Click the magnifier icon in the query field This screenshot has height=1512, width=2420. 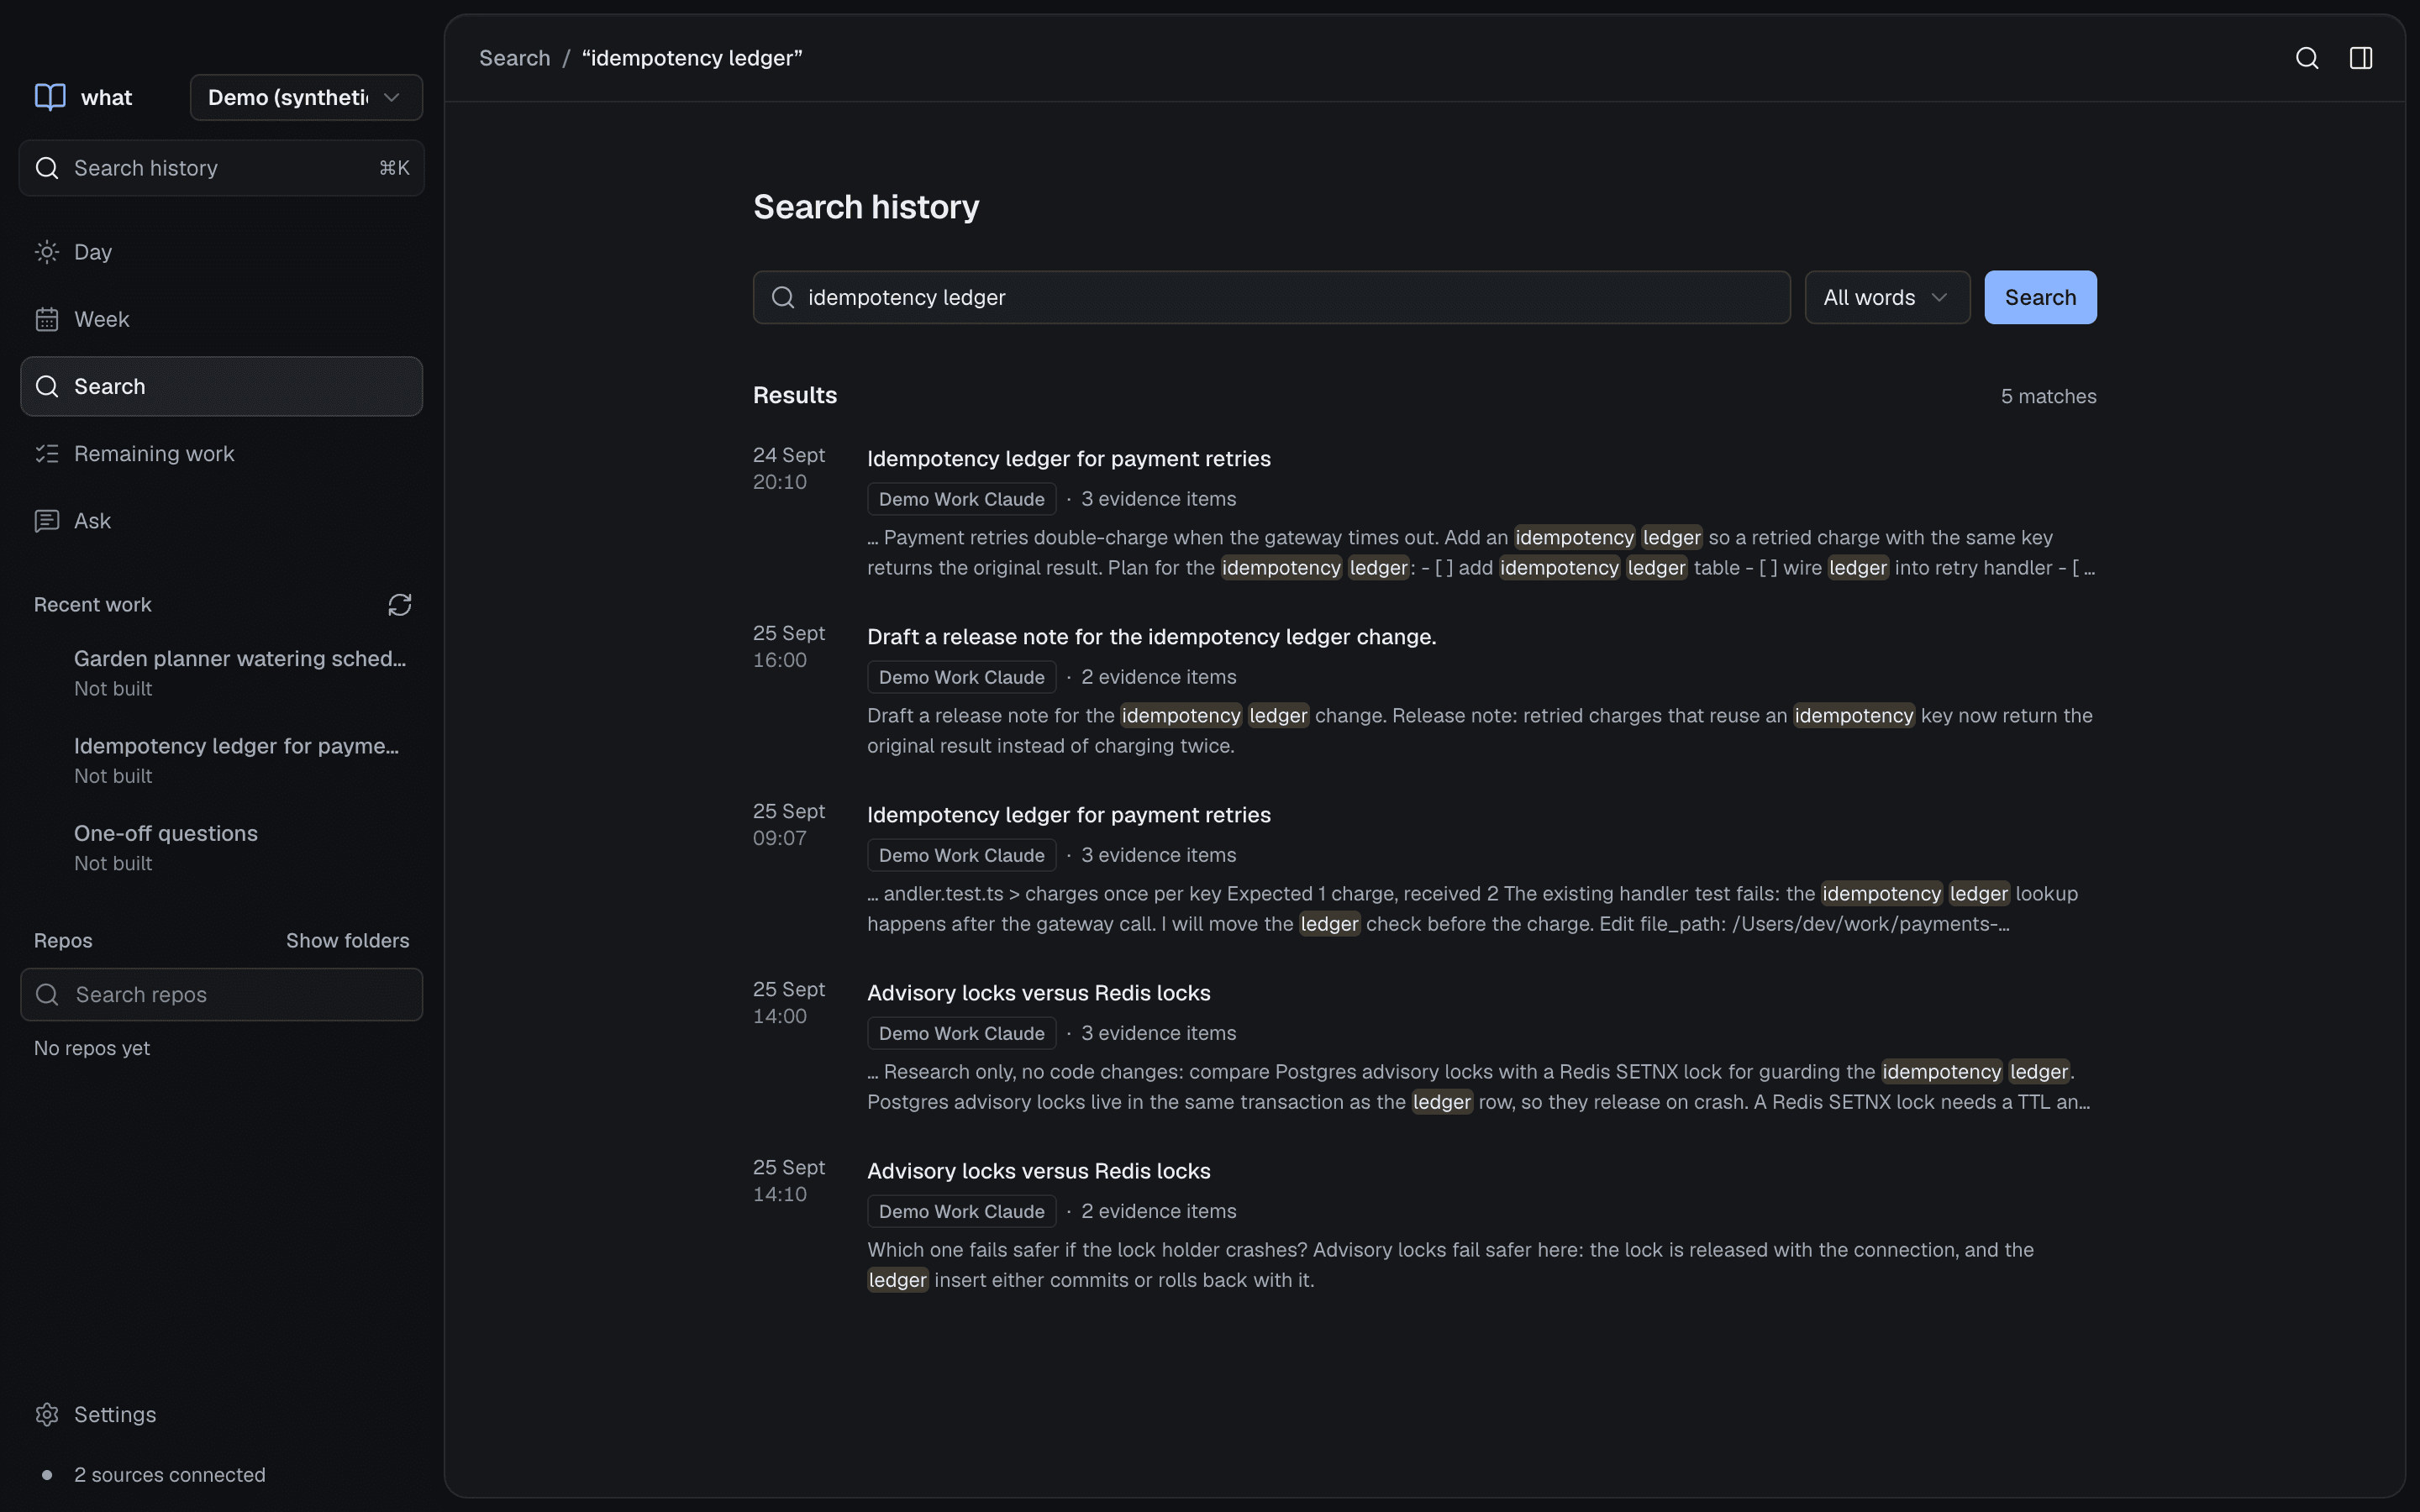tap(783, 298)
